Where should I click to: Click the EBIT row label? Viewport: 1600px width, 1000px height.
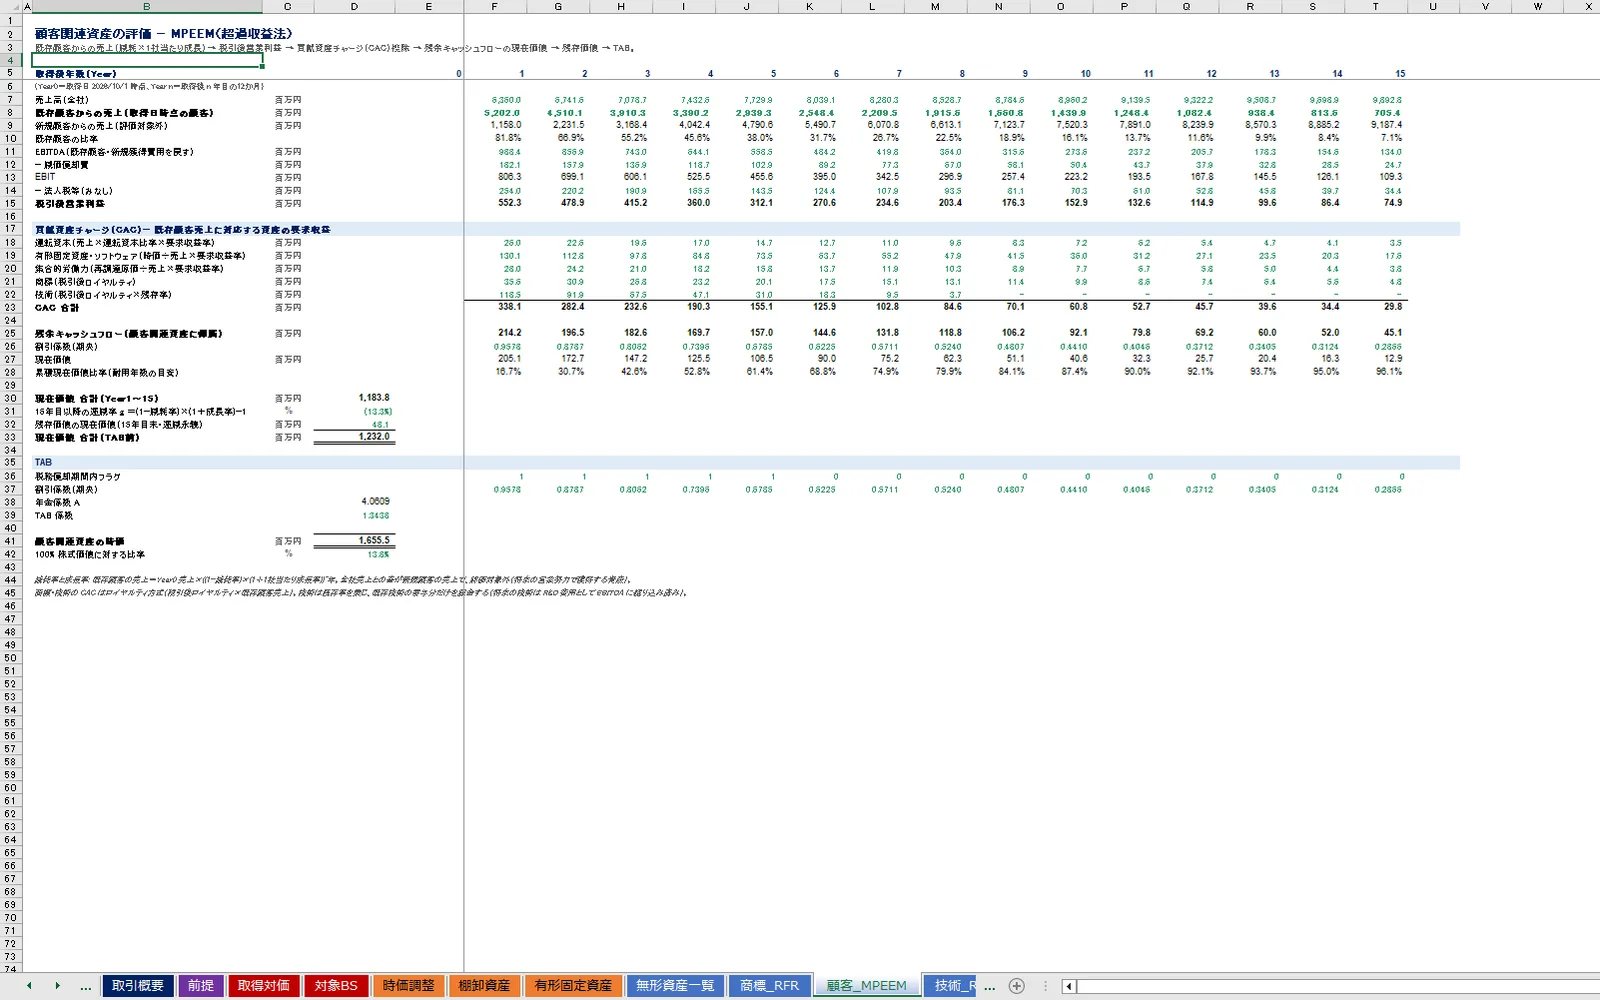45,177
